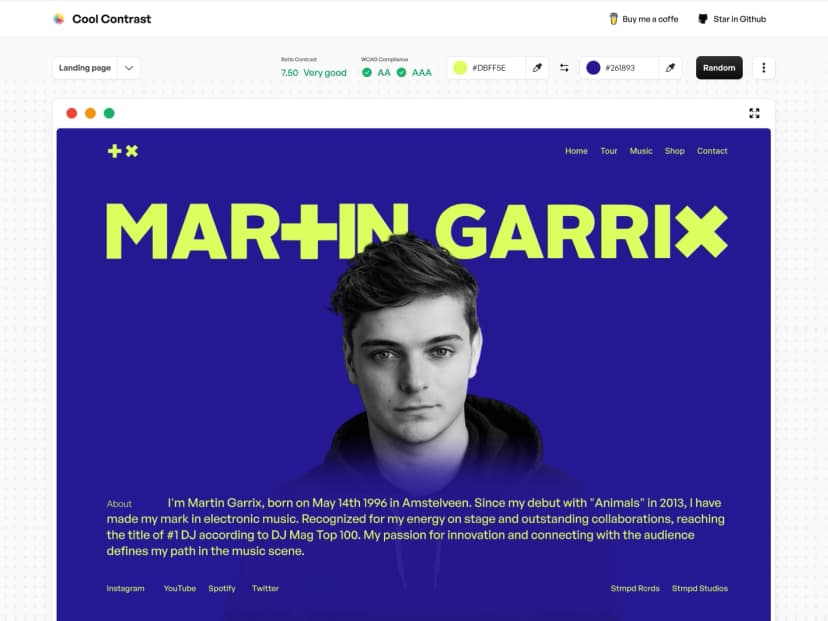Click the fullscreen expand icon in preview
Screen dimensions: 828x621
(x=754, y=113)
